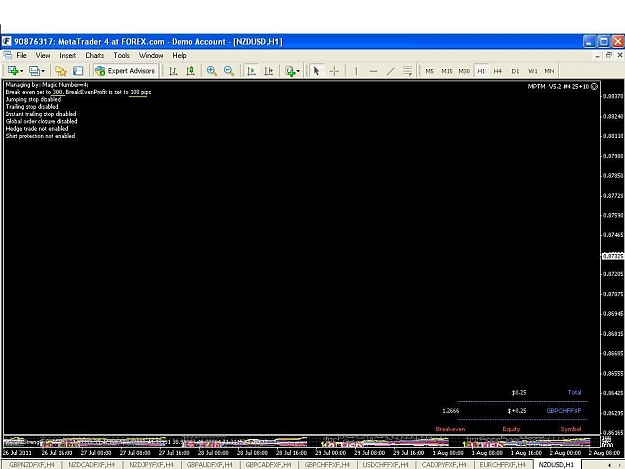This screenshot has width=625, height=469.
Task: Switch to GBPAUDFXF,H4 chart tab
Action: click(x=210, y=465)
